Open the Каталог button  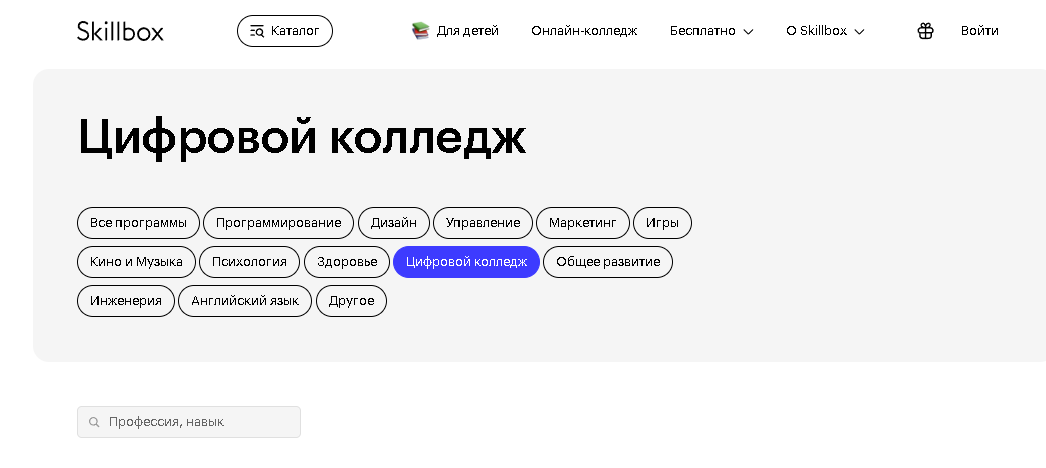[285, 31]
